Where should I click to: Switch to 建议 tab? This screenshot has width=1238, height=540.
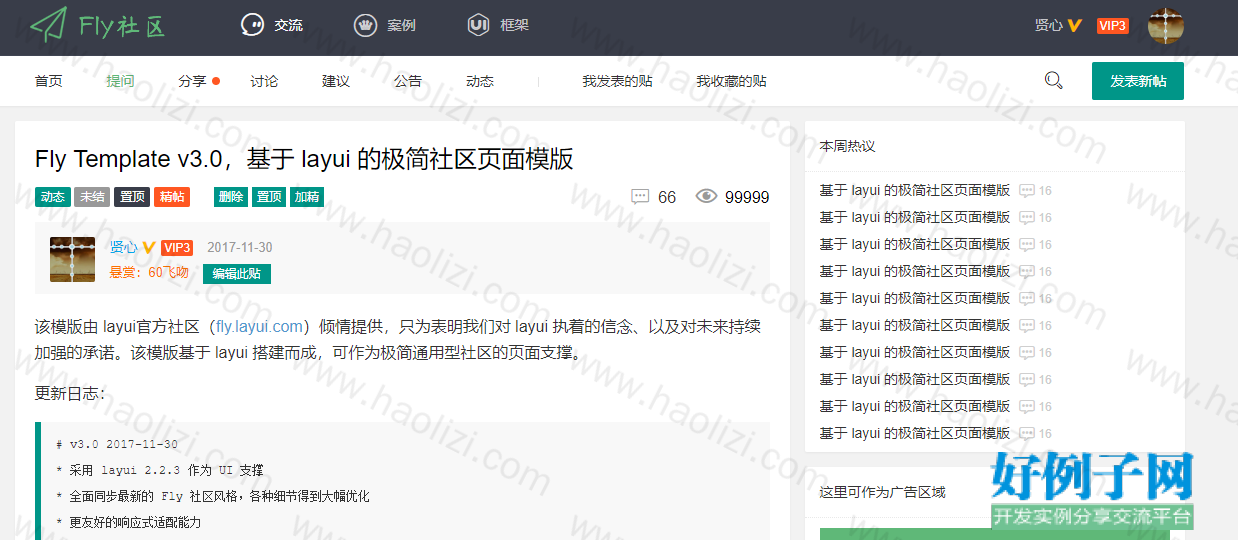[x=336, y=81]
